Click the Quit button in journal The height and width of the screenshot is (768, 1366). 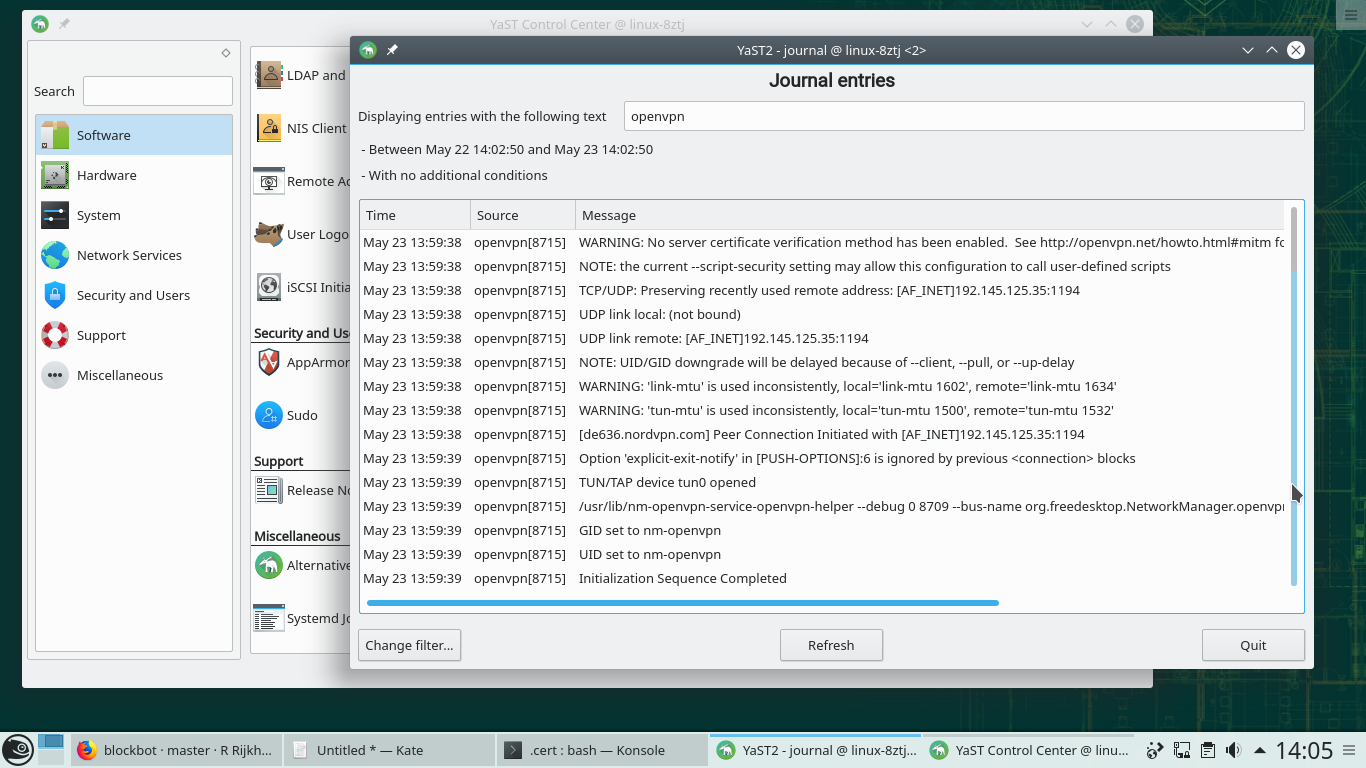(x=1253, y=645)
